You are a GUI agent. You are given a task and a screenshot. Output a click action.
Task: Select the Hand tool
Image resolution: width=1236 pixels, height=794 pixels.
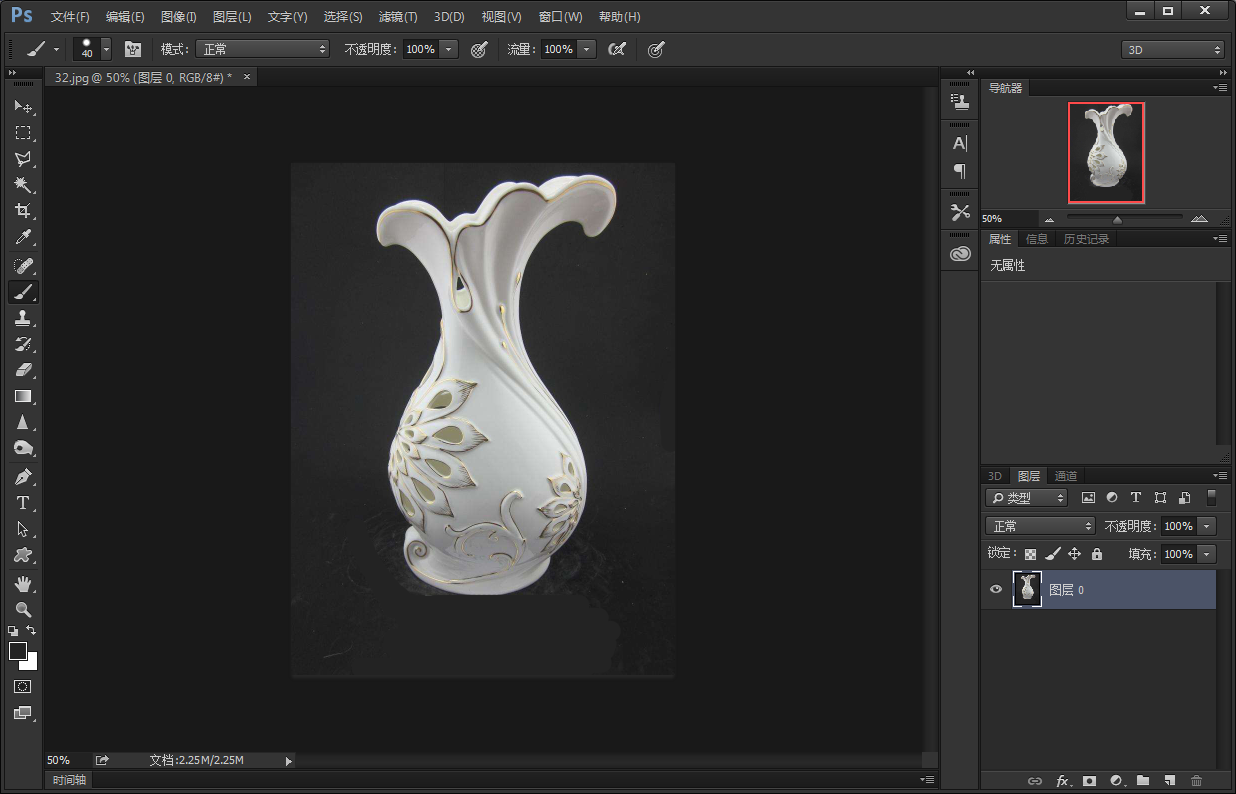(22, 583)
